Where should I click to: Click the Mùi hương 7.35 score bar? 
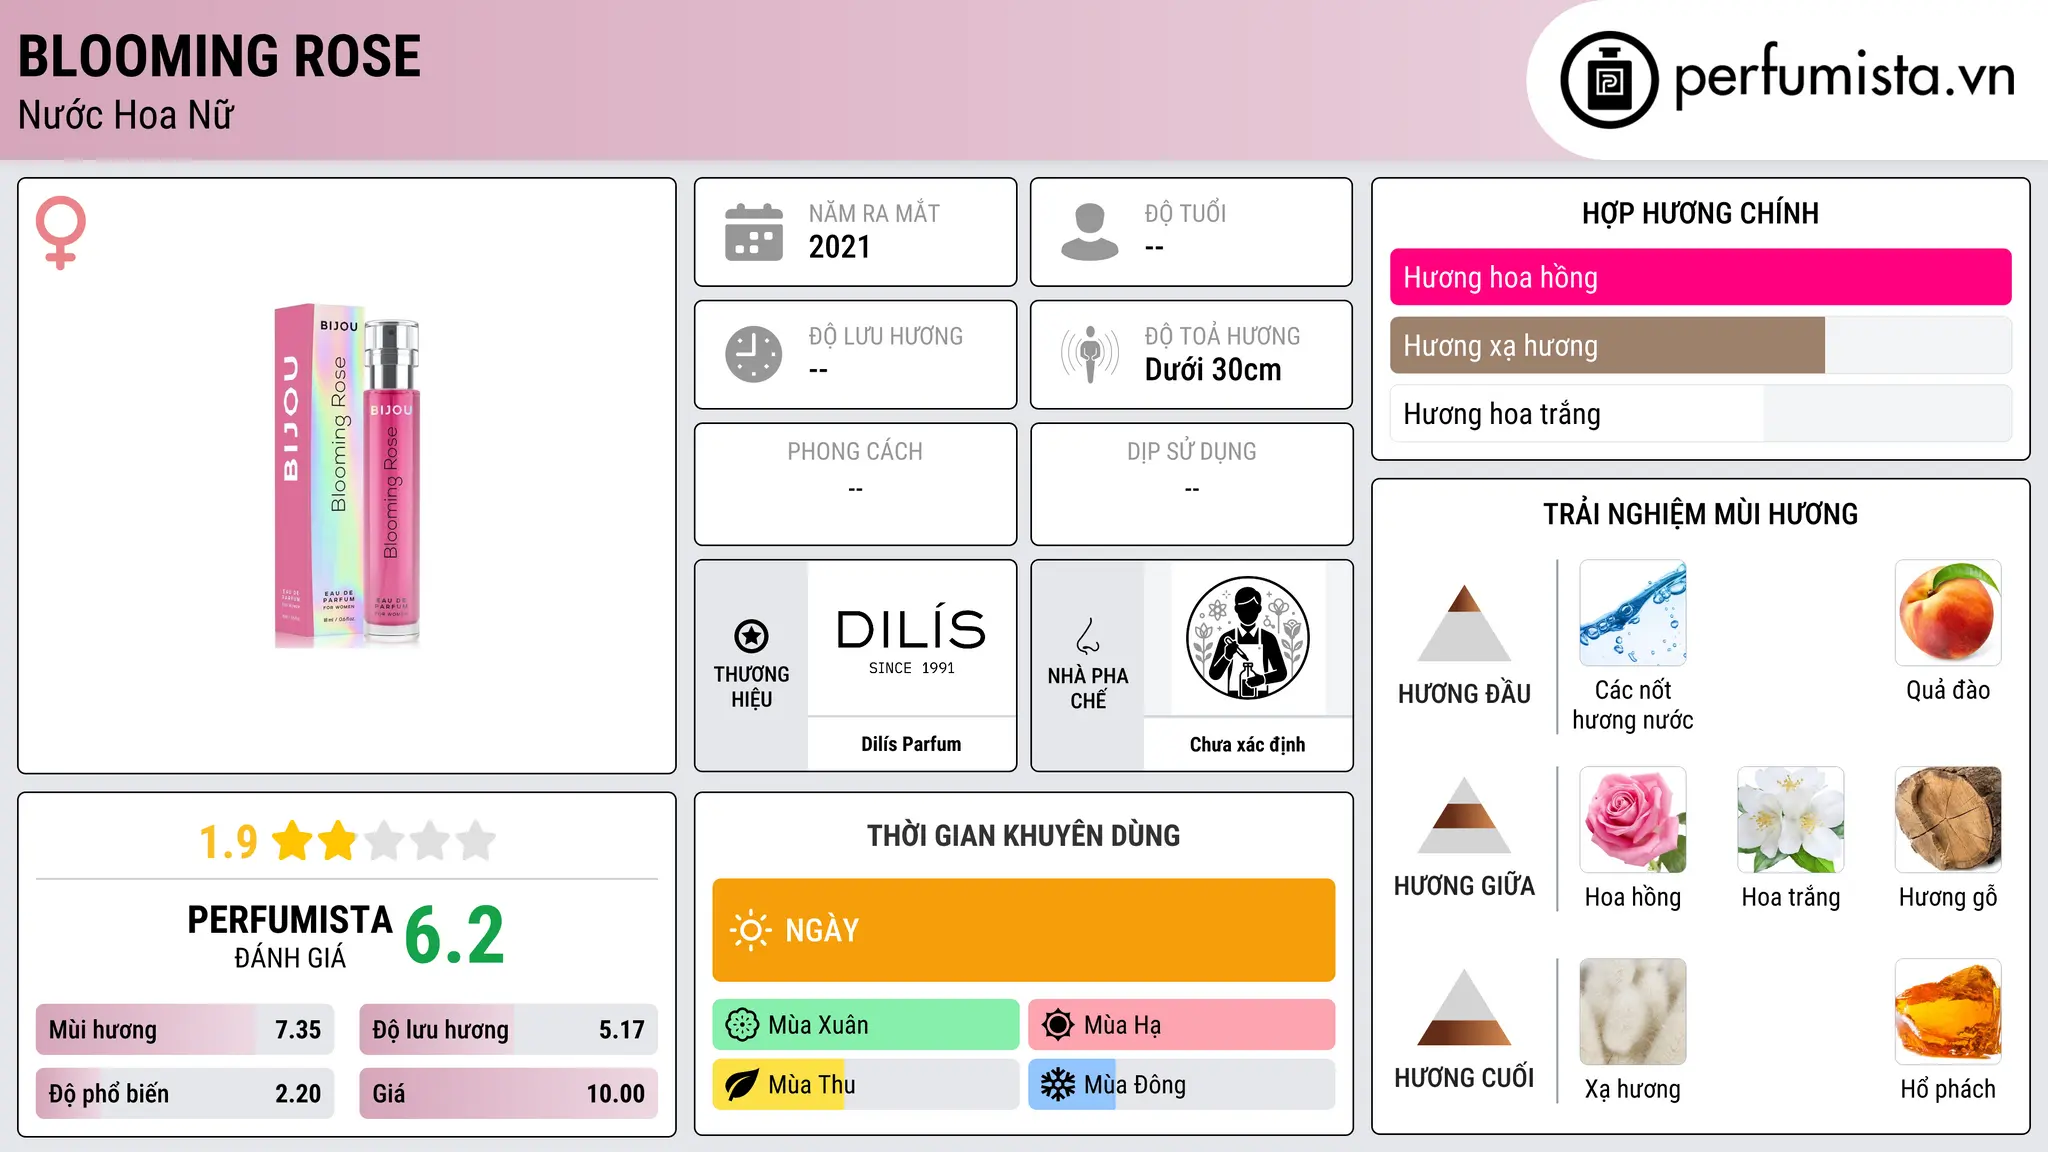coord(185,1030)
